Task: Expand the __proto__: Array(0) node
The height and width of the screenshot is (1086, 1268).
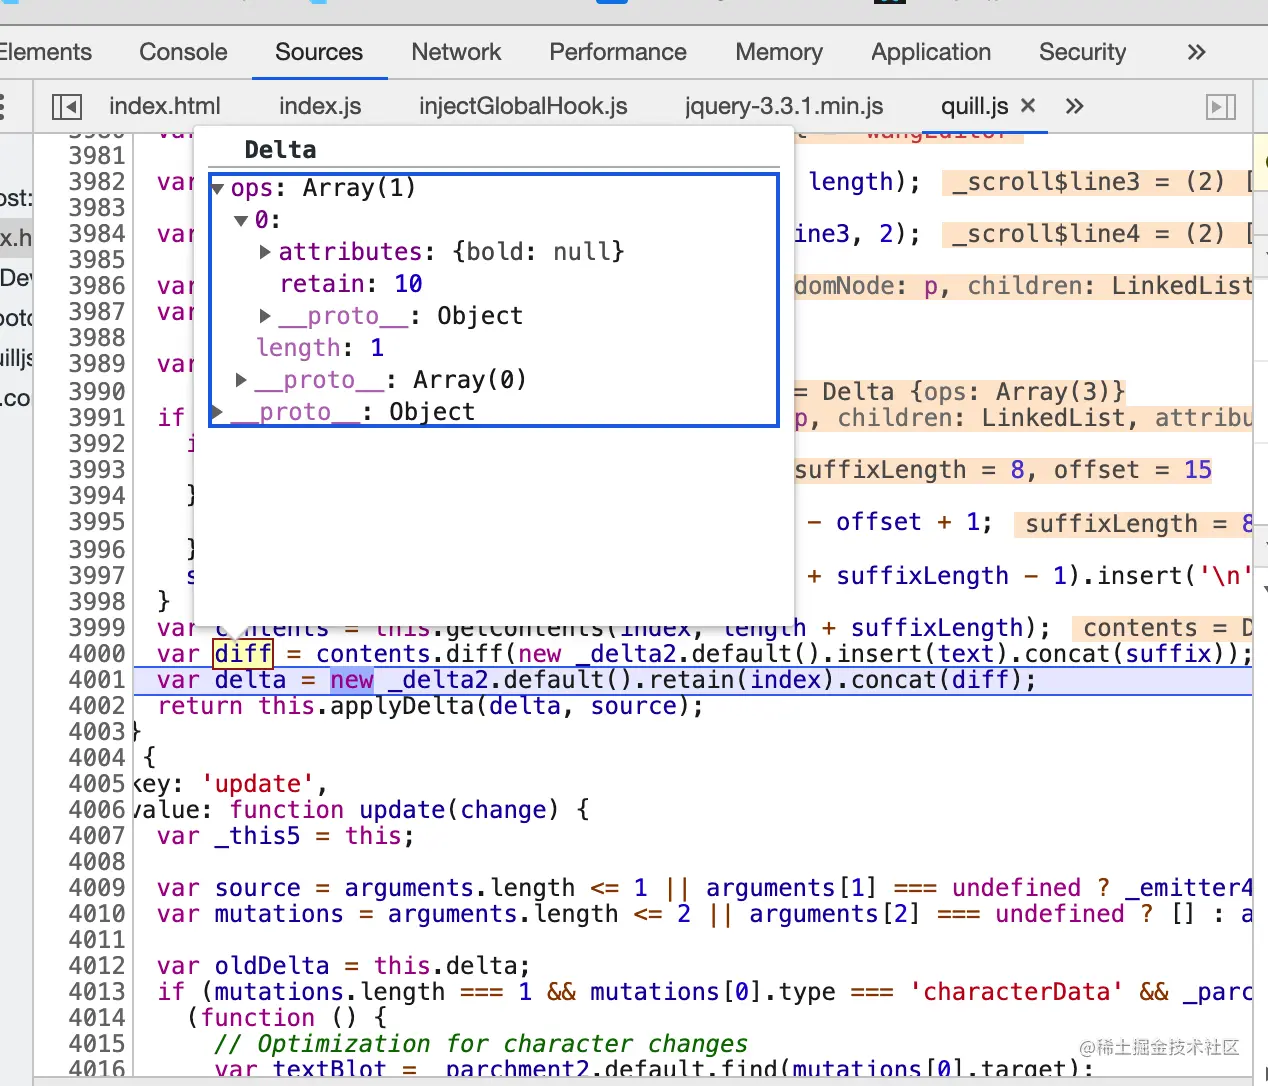Action: (x=241, y=380)
